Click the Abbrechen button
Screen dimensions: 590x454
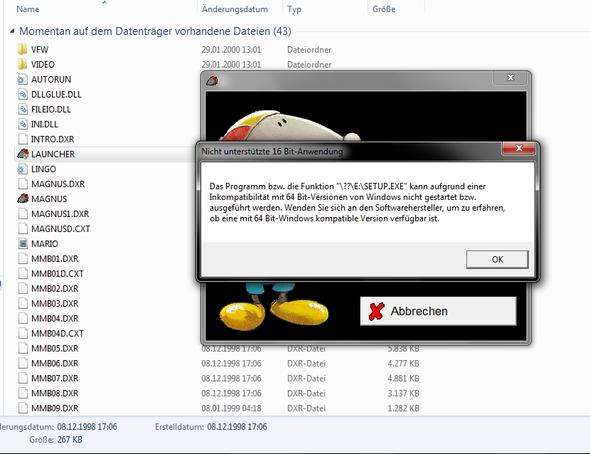click(438, 311)
